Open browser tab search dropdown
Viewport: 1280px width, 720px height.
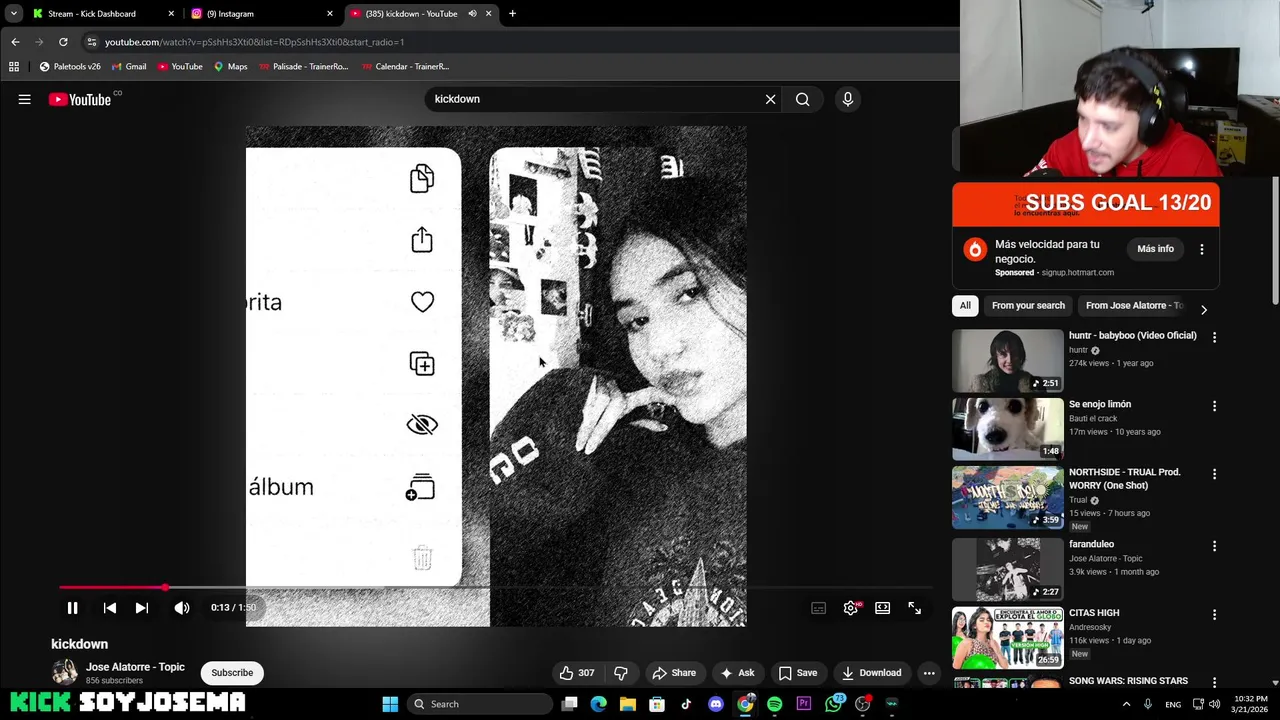tap(13, 14)
